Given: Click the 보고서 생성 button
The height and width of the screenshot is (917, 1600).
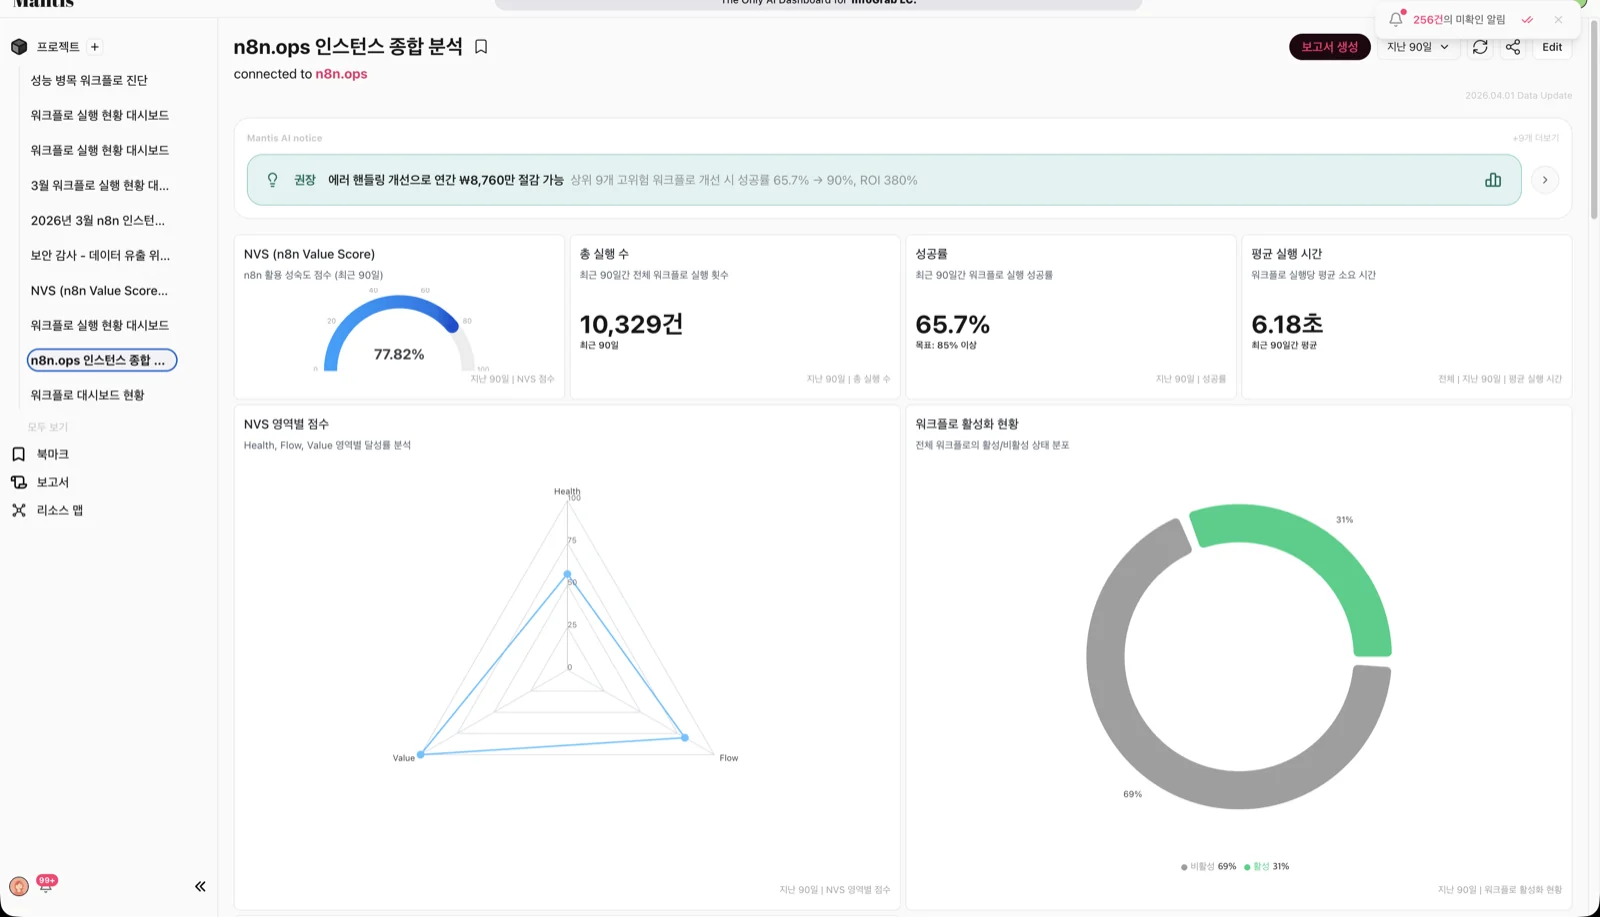Looking at the screenshot, I should click(x=1329, y=46).
